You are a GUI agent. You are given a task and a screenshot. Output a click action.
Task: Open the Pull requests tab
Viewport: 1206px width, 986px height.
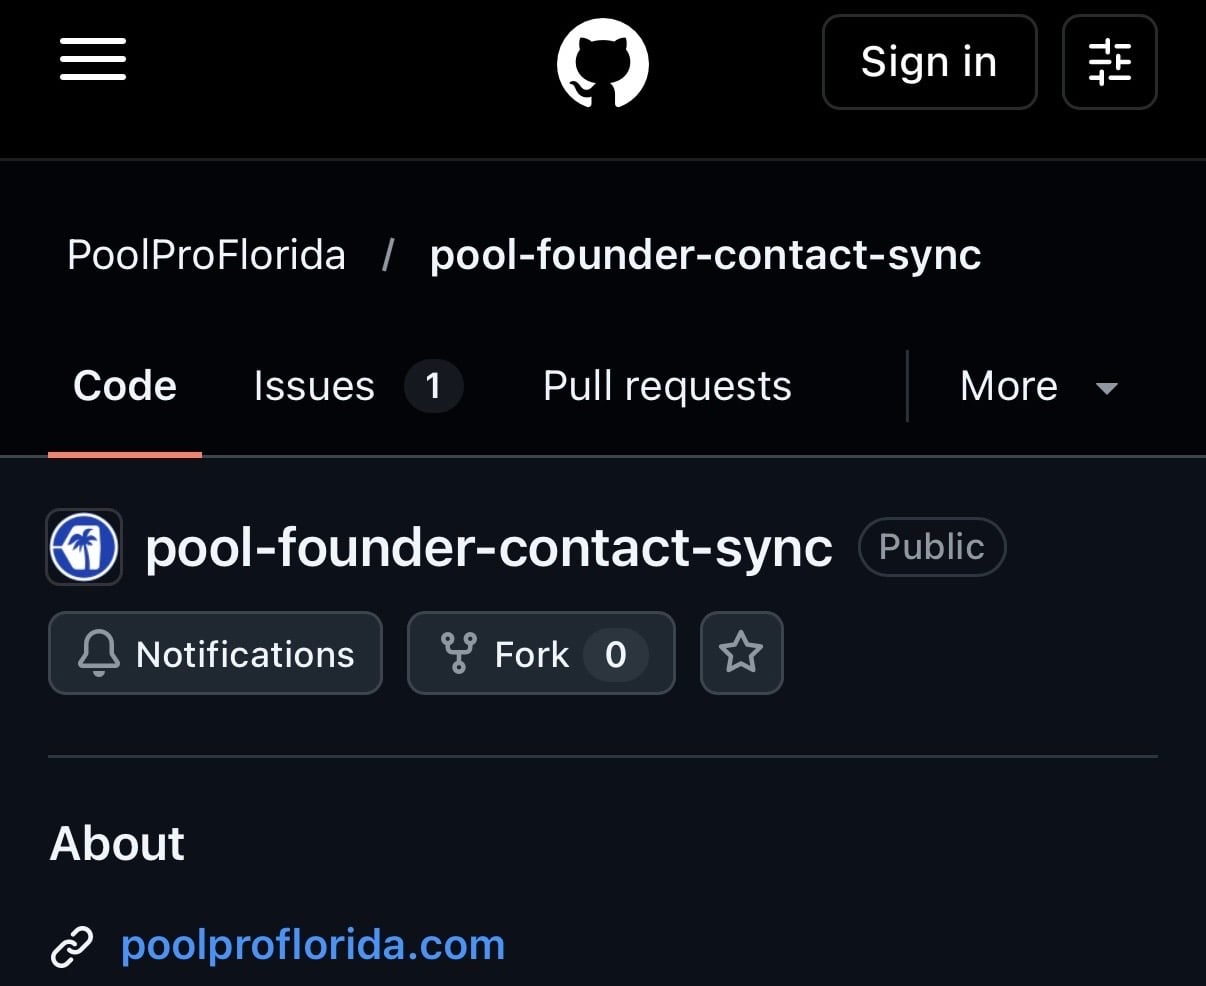pyautogui.click(x=667, y=386)
